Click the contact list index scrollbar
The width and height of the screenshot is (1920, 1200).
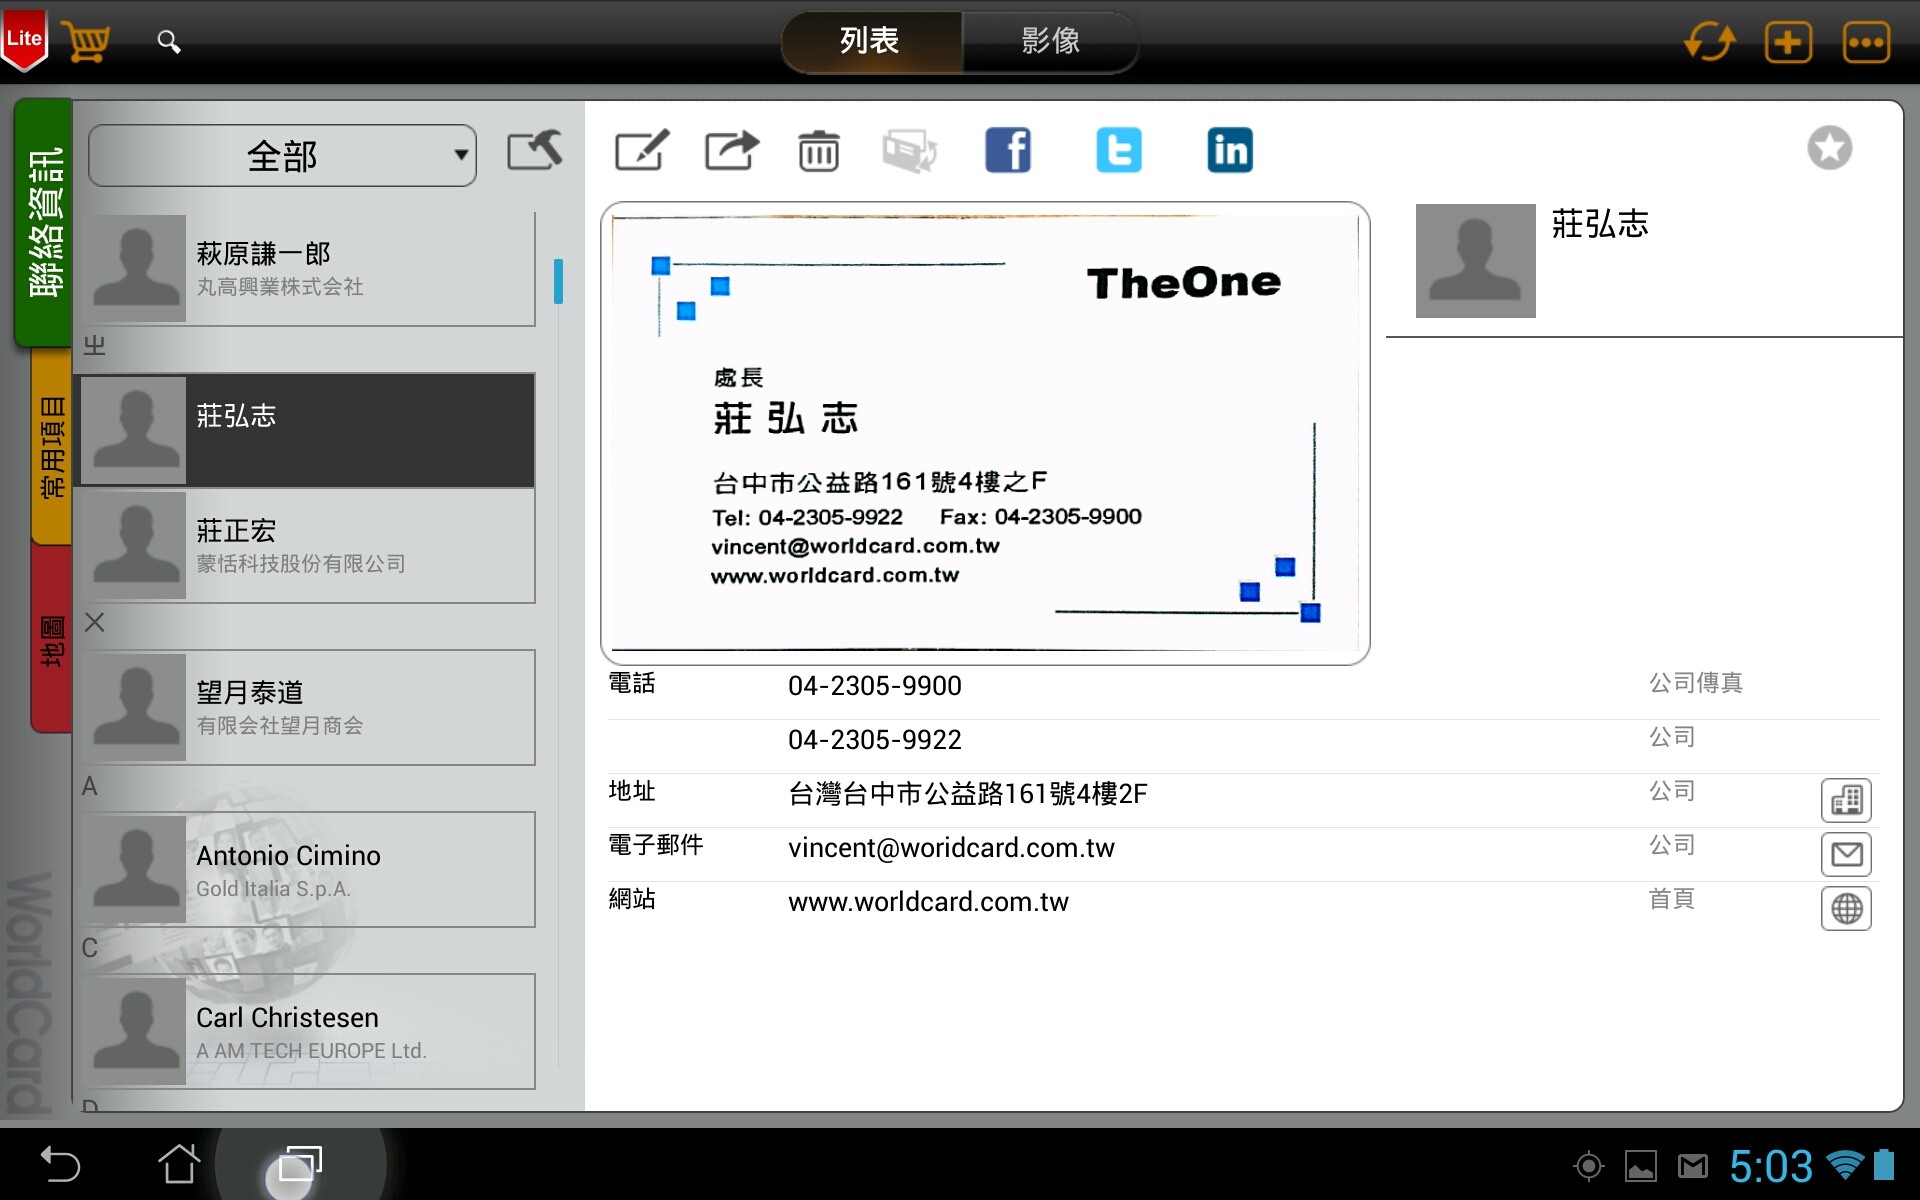pos(558,281)
